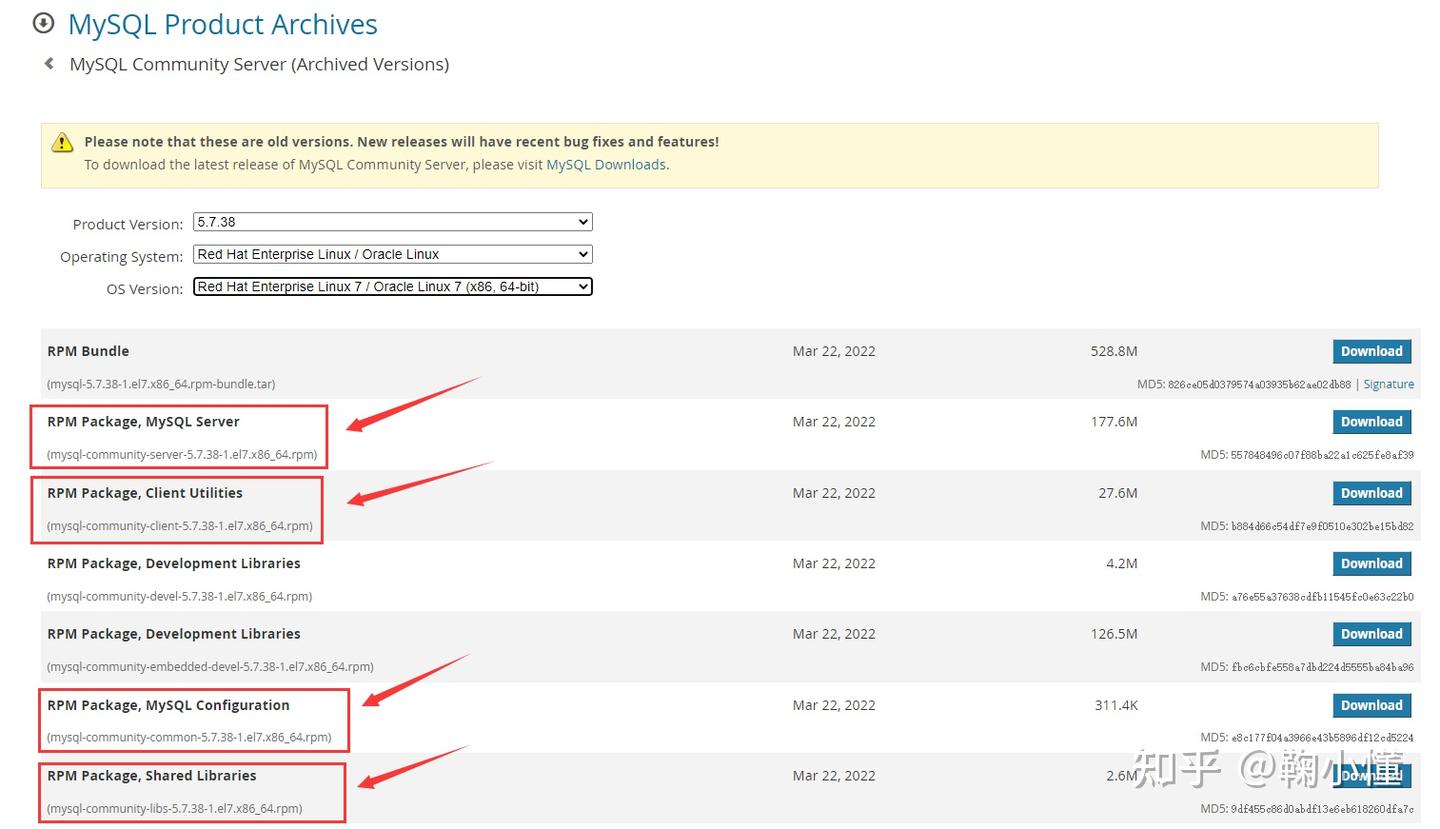Click the 528.8M file size
This screenshot has height=829, width=1440.
click(x=1114, y=351)
